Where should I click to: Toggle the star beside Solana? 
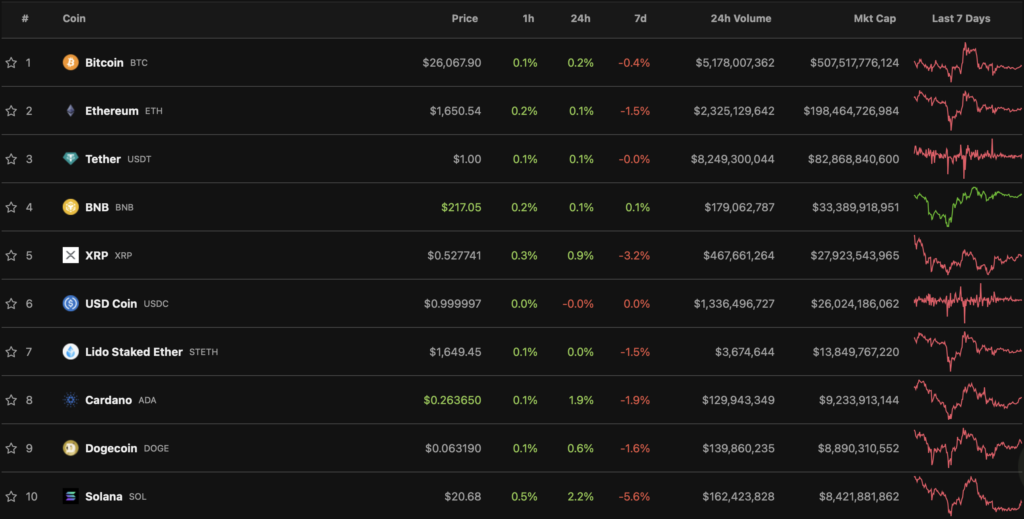pos(11,496)
